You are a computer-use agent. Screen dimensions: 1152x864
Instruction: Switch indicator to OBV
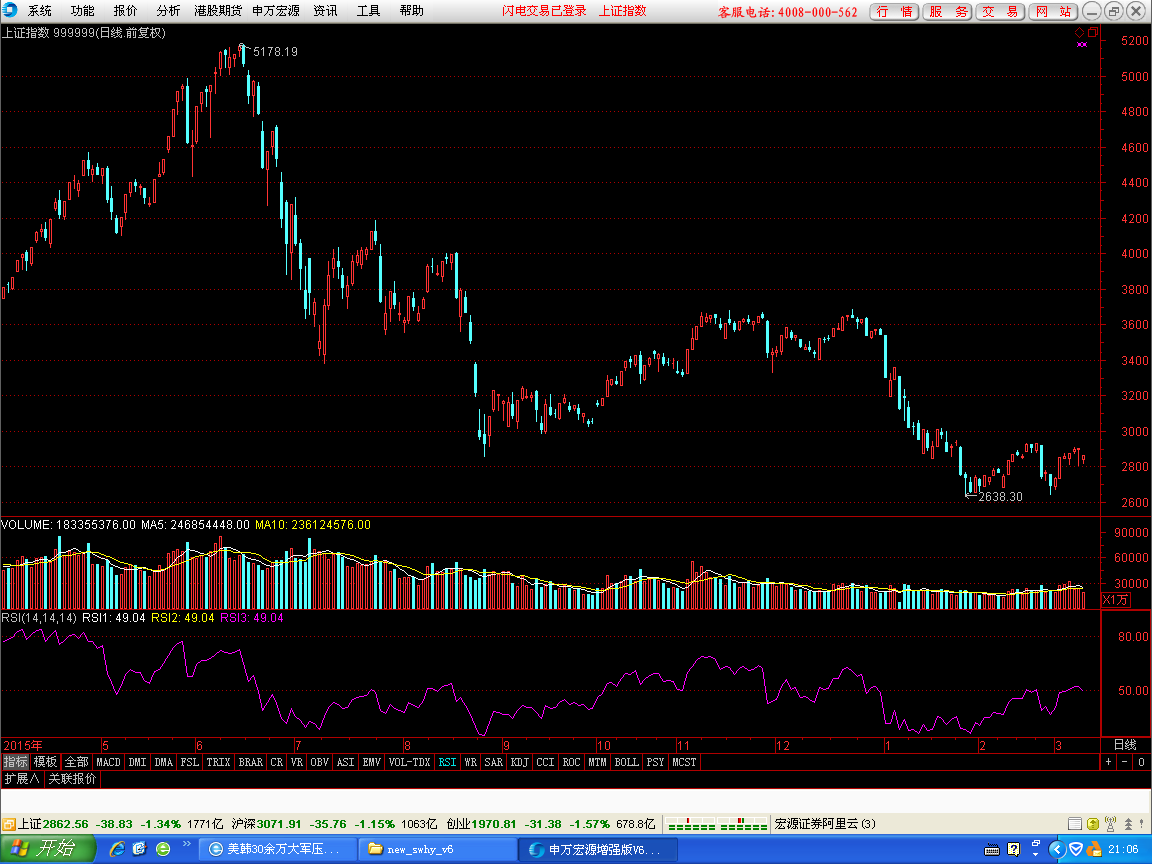[320, 762]
